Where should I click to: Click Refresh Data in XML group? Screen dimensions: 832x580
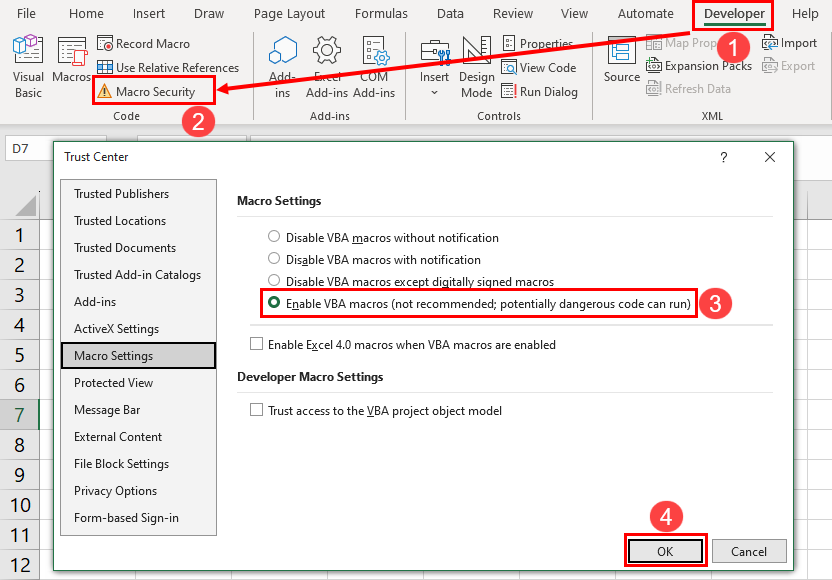pos(688,89)
